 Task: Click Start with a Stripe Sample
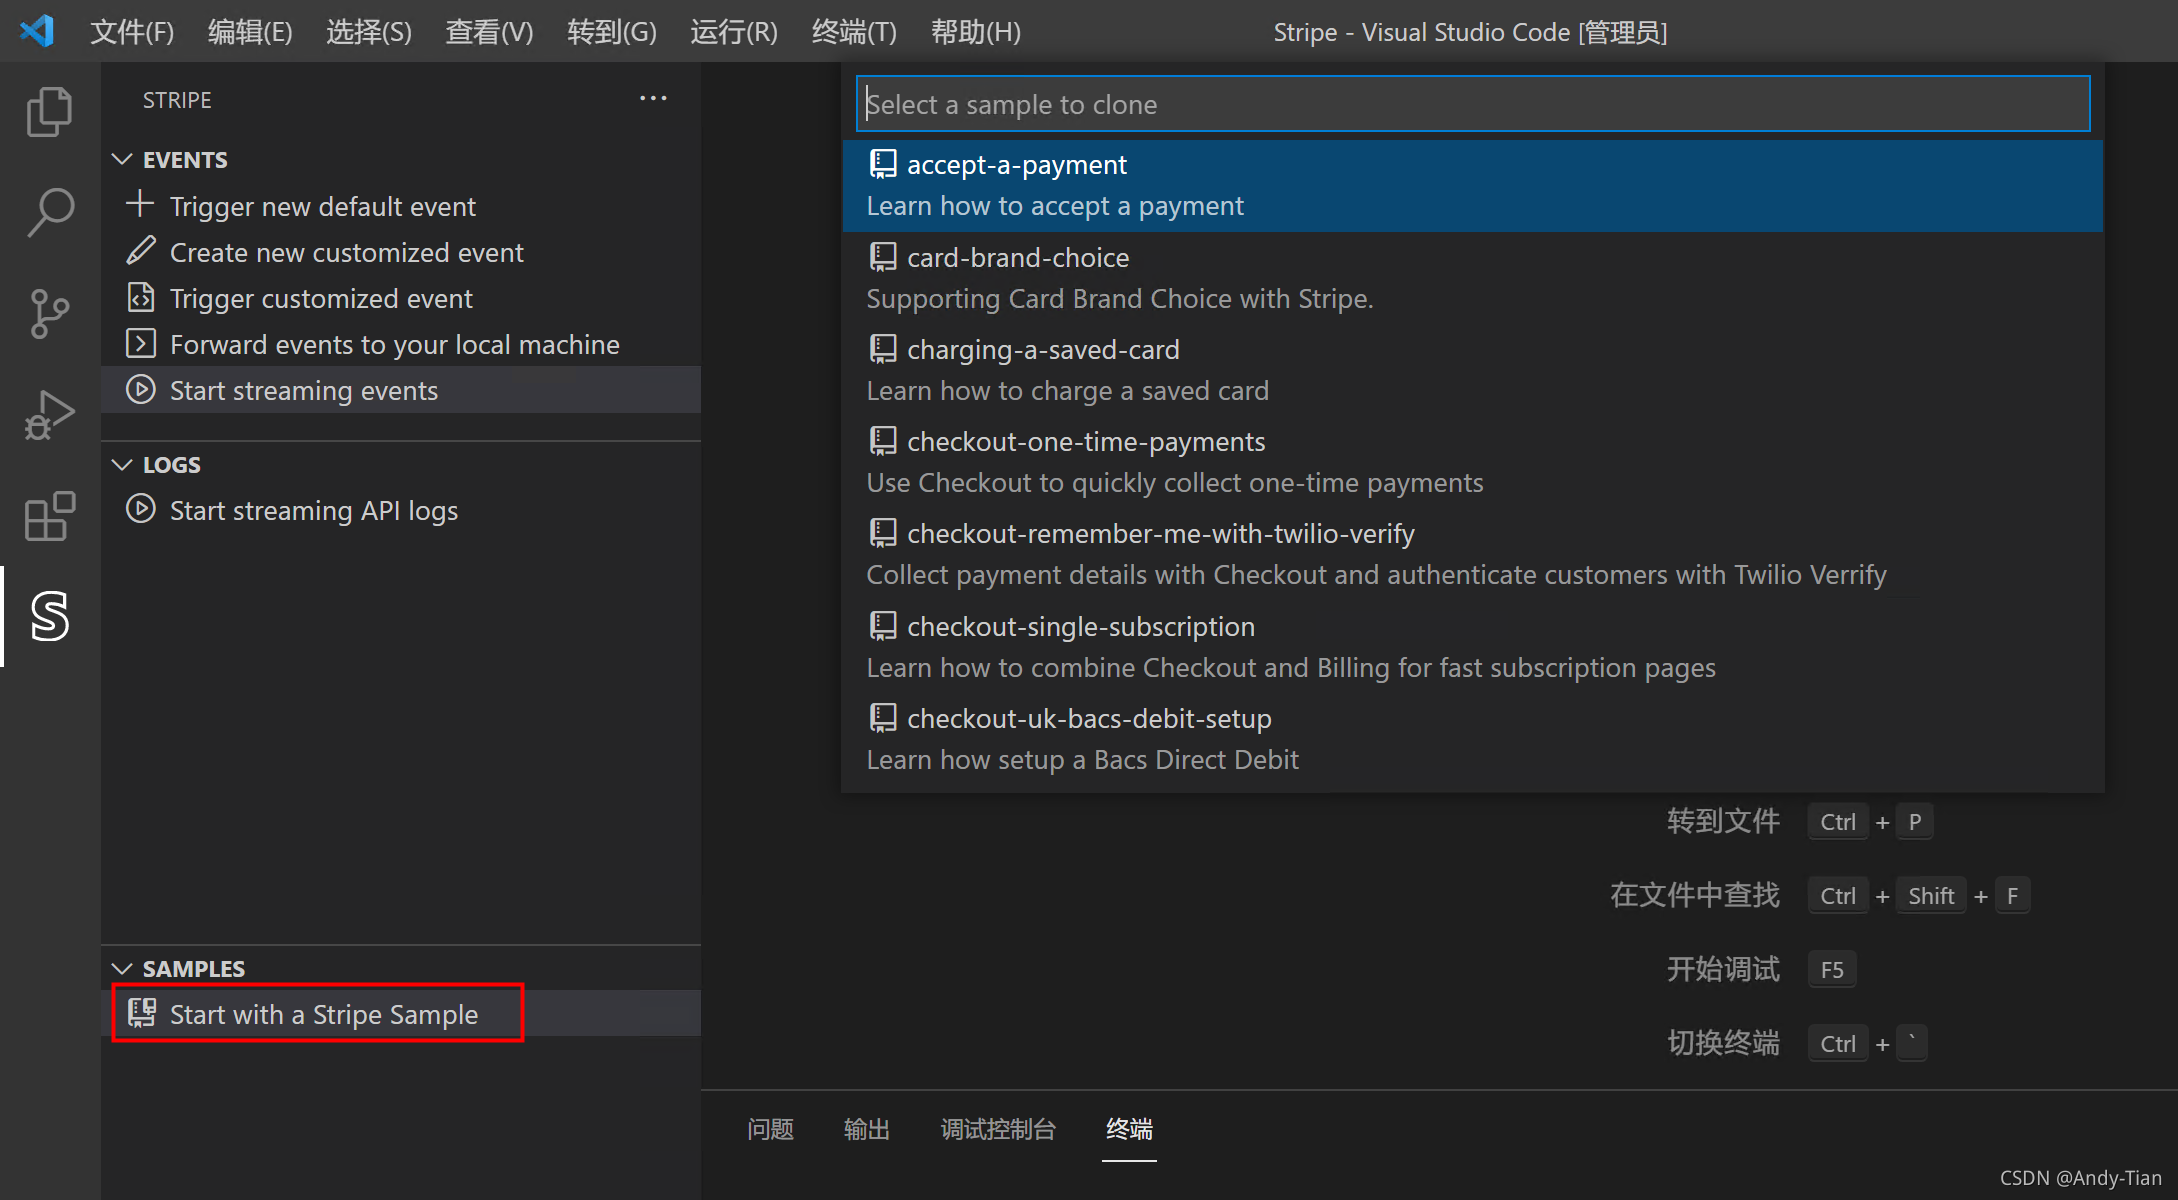pos(323,1014)
